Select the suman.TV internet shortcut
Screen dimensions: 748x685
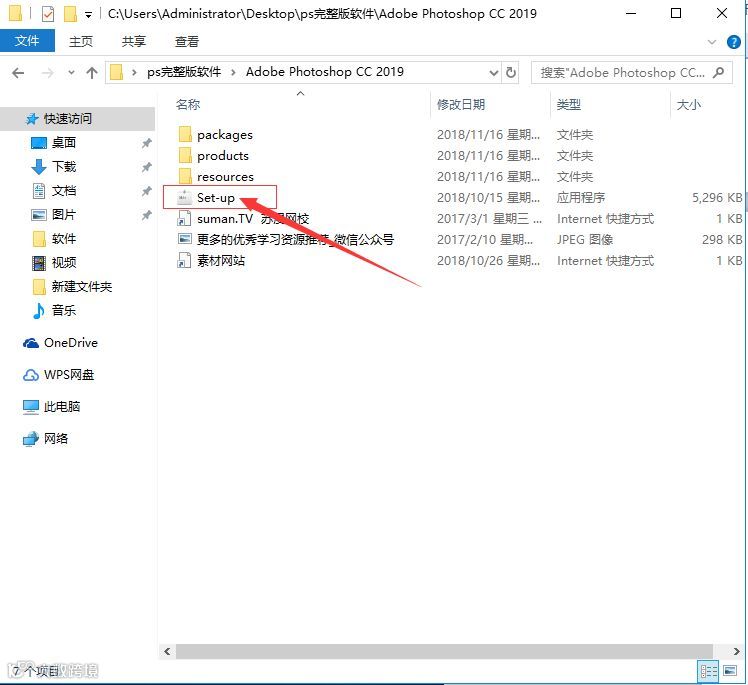coord(253,219)
